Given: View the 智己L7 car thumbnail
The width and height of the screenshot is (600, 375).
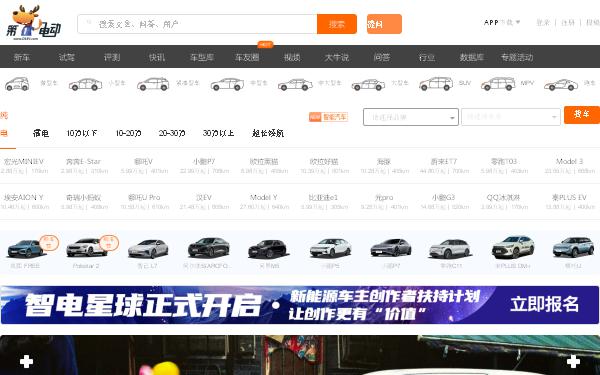Looking at the screenshot, I should click(148, 249).
